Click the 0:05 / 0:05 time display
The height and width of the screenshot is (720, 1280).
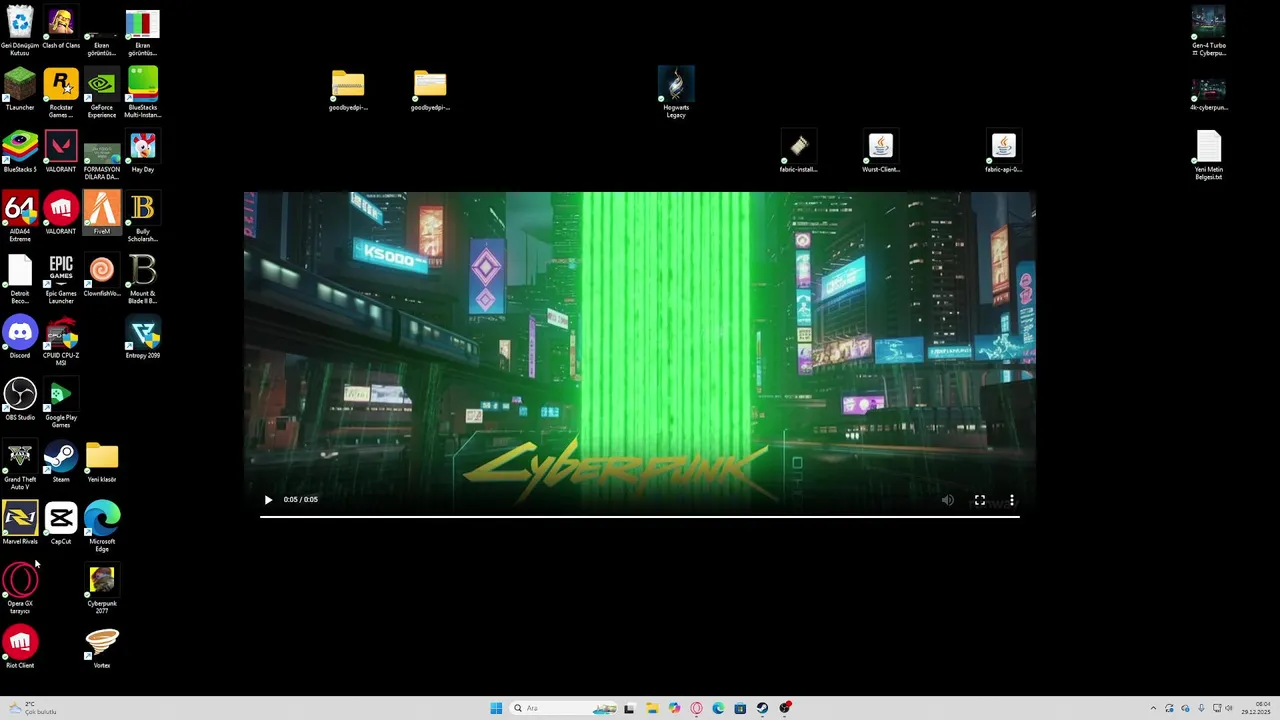click(301, 500)
